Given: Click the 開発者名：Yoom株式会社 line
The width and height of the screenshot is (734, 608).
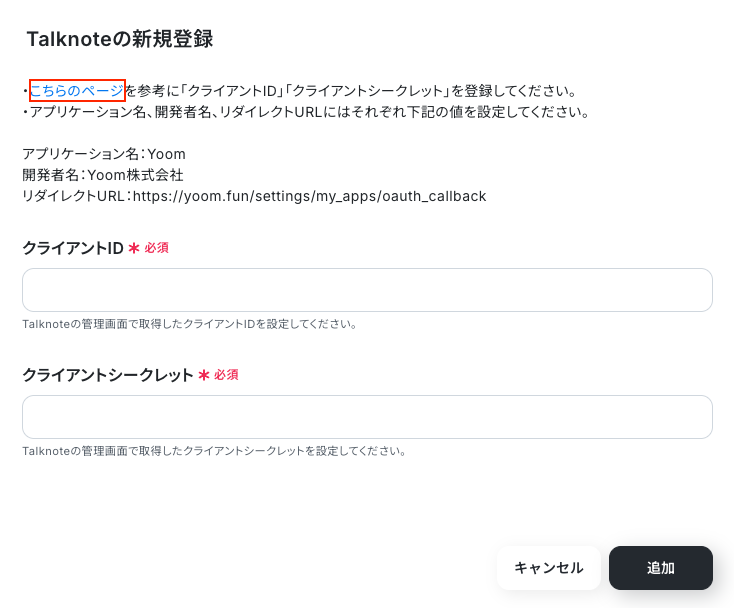Looking at the screenshot, I should pos(103,175).
